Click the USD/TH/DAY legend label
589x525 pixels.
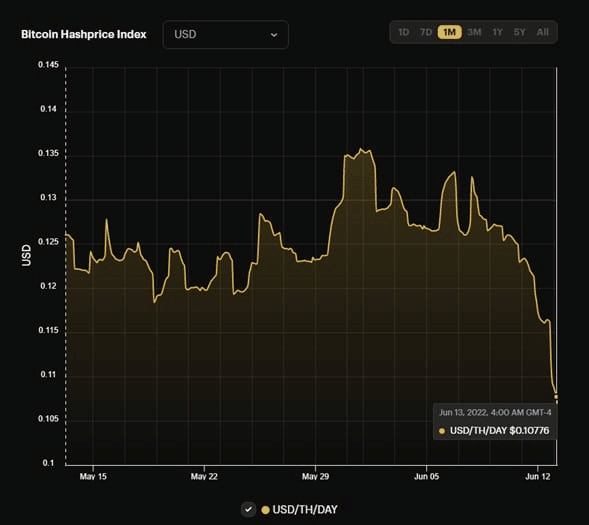(305, 510)
